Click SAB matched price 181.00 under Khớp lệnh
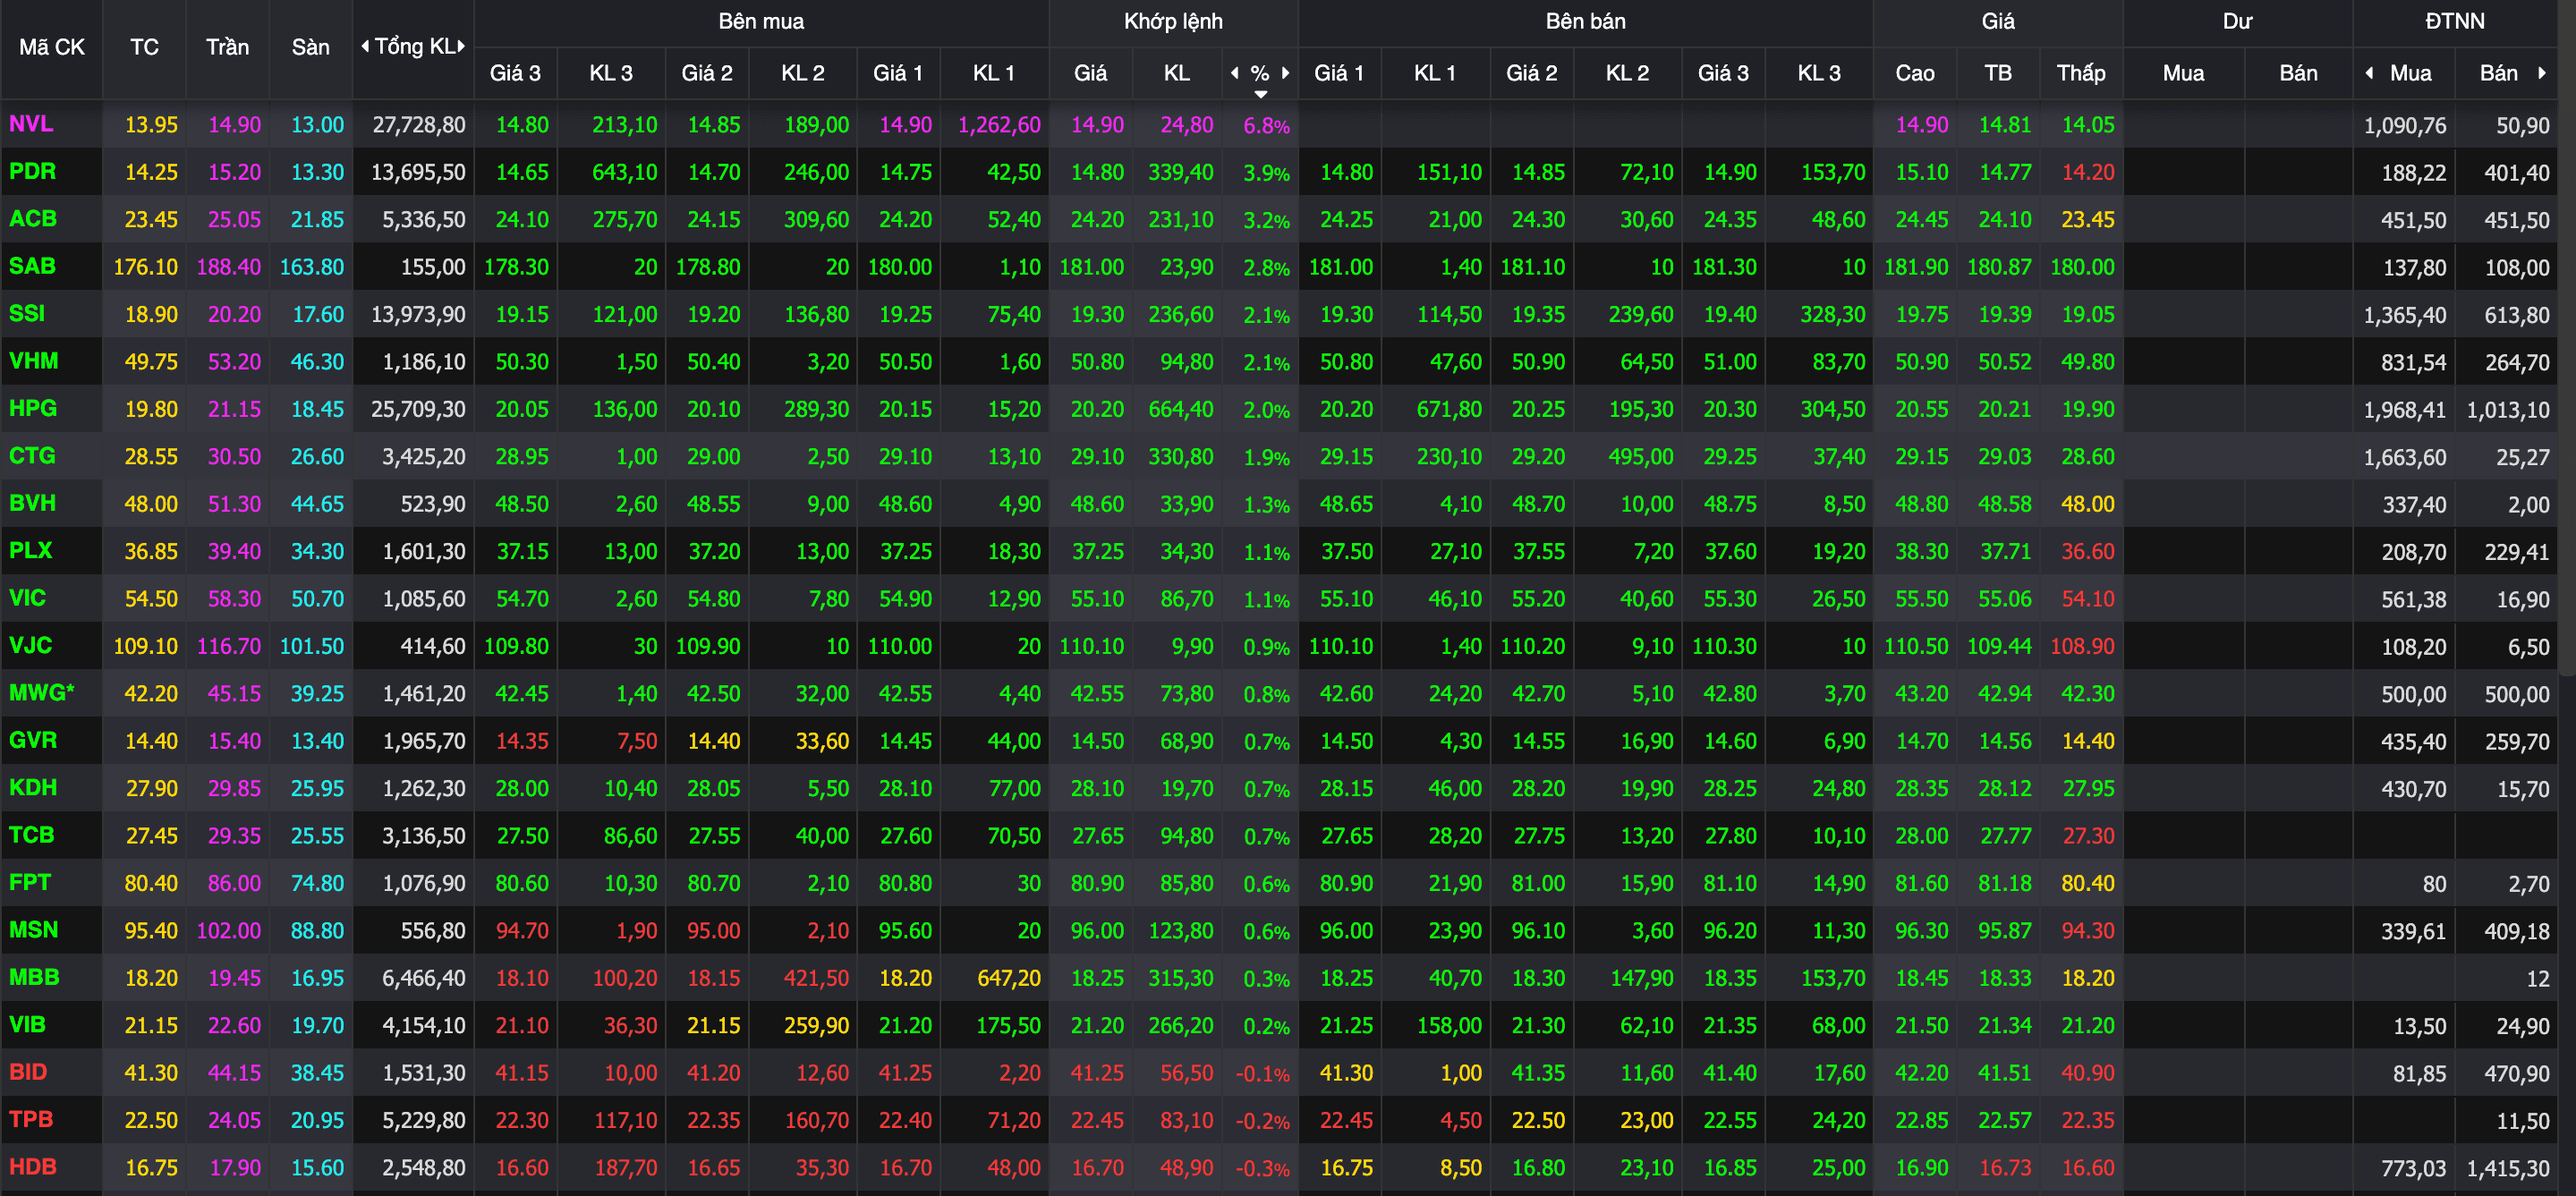Screen dimensions: 2576x1196 [x=1091, y=267]
